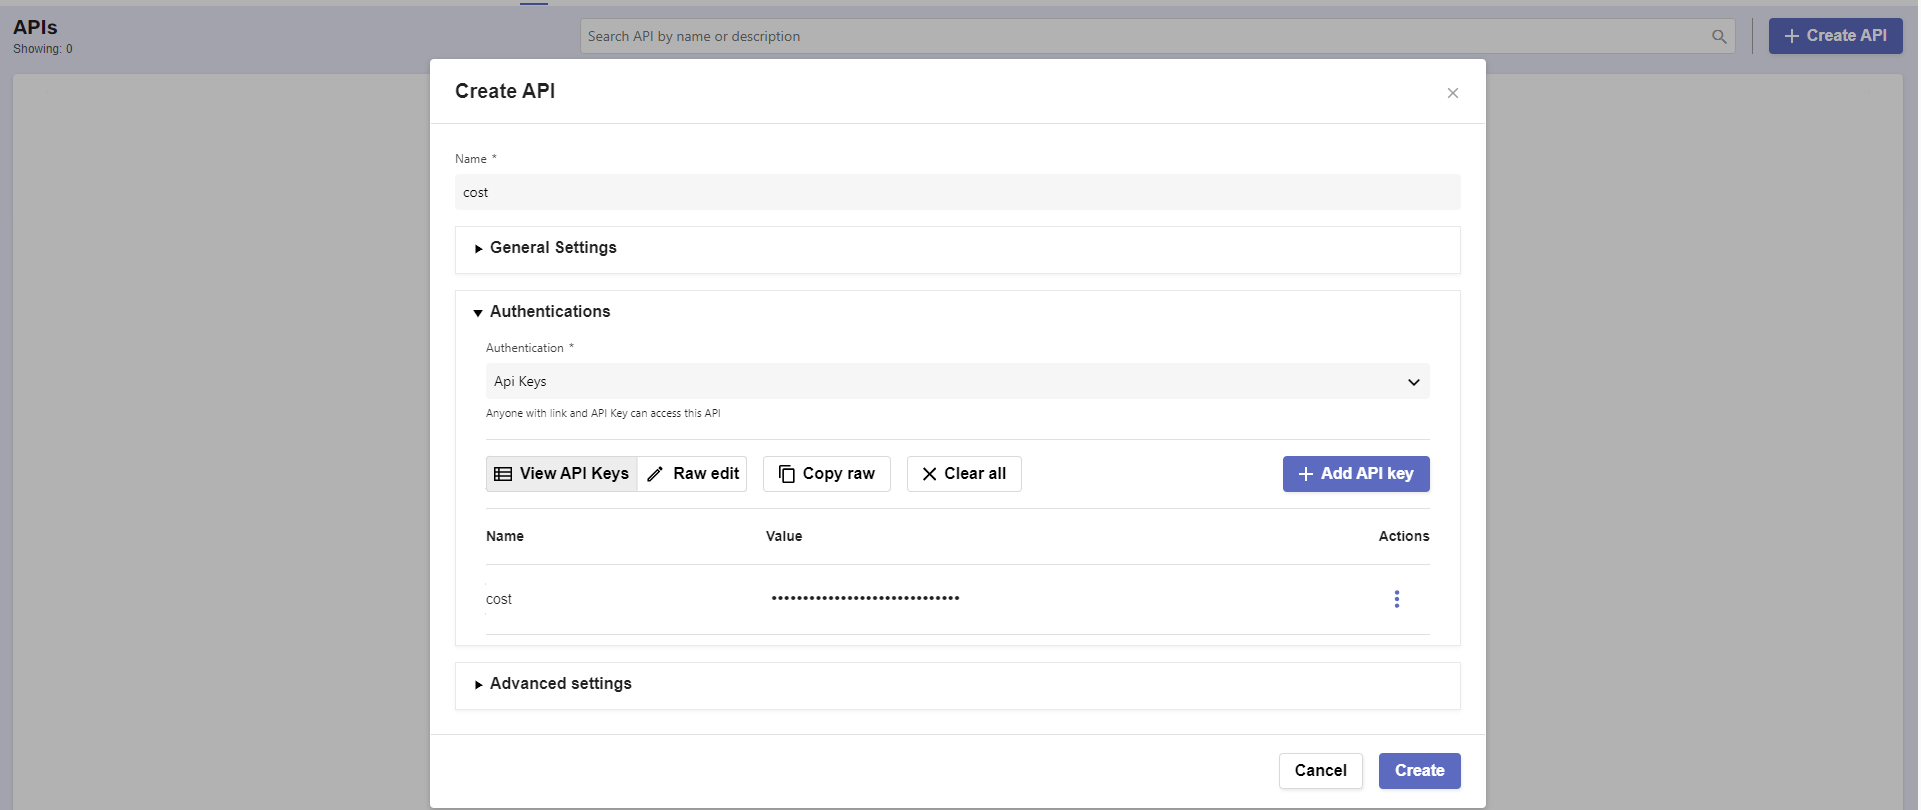
Task: Click the APIs page title
Action: [x=35, y=28]
